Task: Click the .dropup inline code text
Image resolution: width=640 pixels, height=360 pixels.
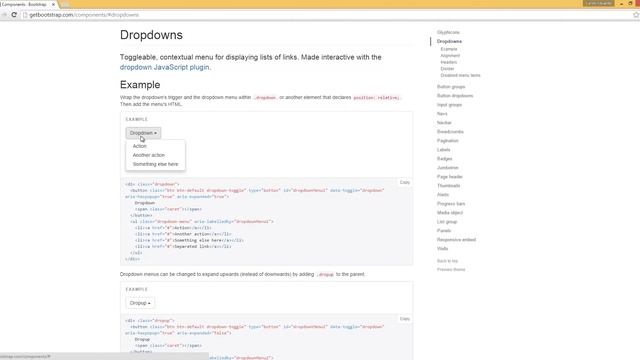Action: (x=325, y=275)
